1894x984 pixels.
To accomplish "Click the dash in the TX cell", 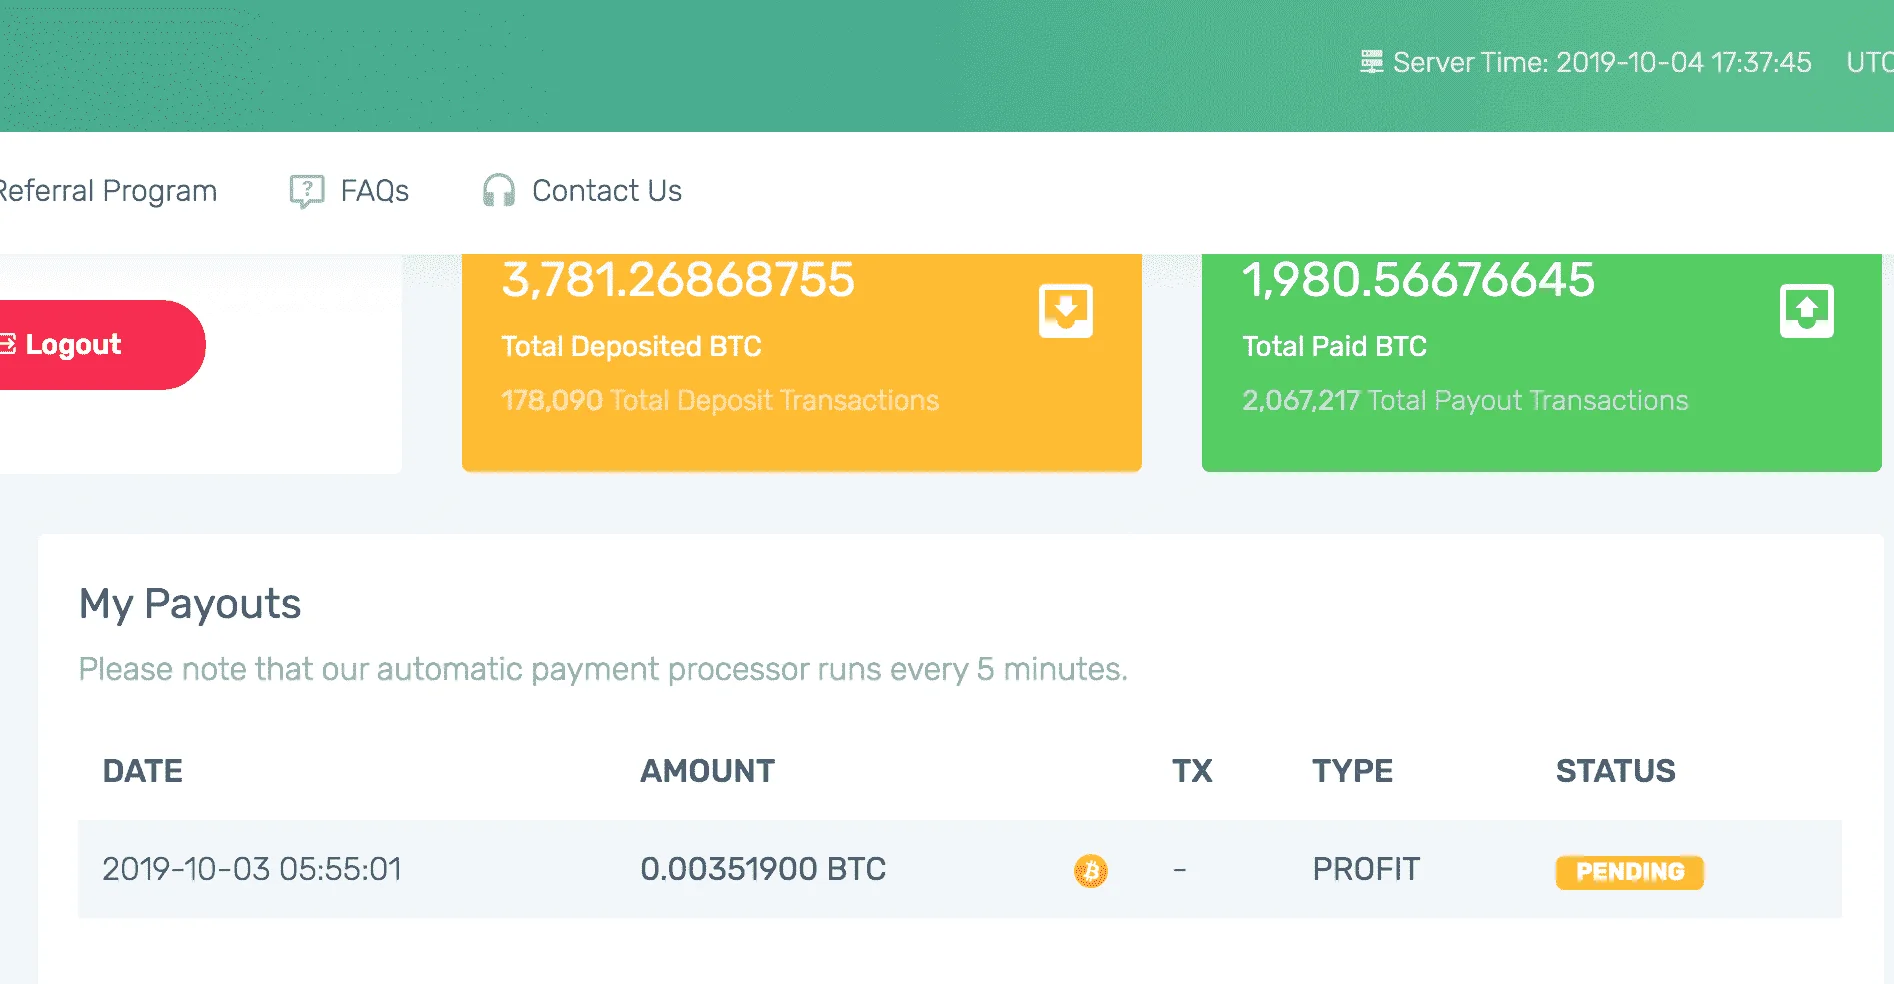I will click(1180, 870).
